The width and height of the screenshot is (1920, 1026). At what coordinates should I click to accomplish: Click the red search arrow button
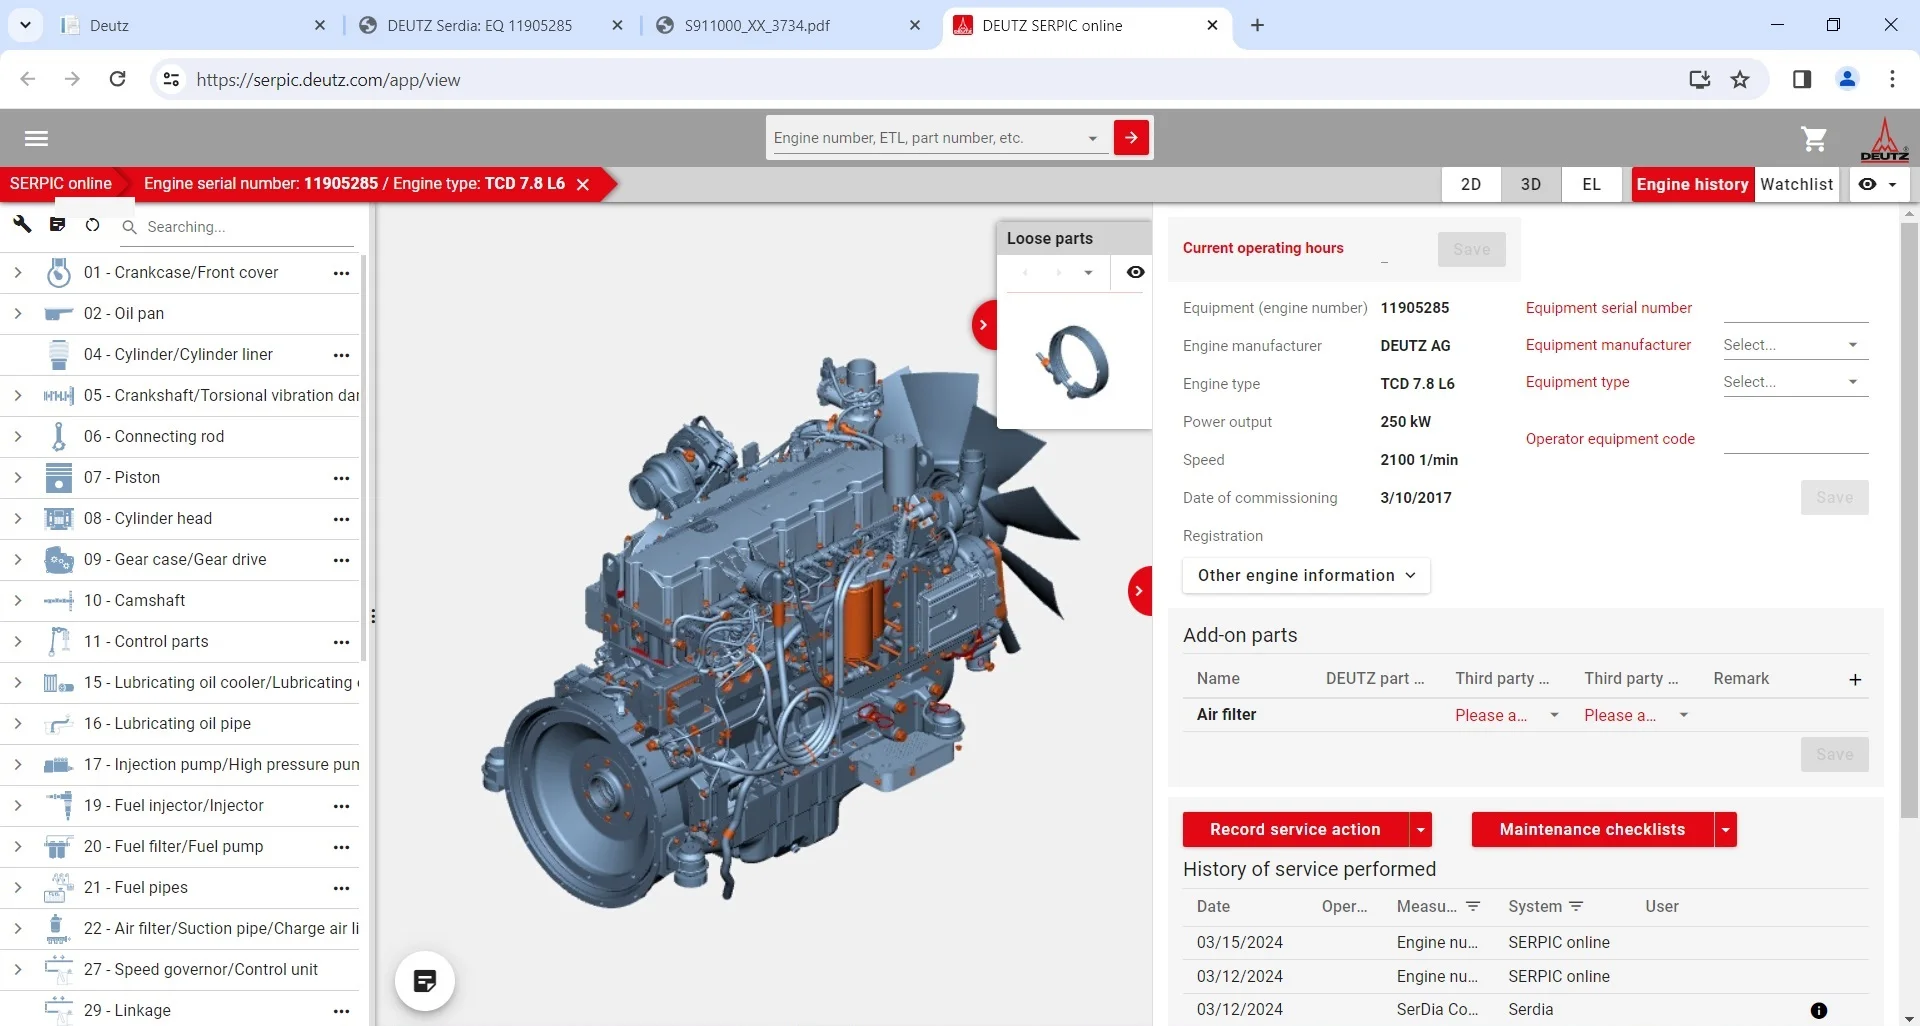tap(1131, 138)
